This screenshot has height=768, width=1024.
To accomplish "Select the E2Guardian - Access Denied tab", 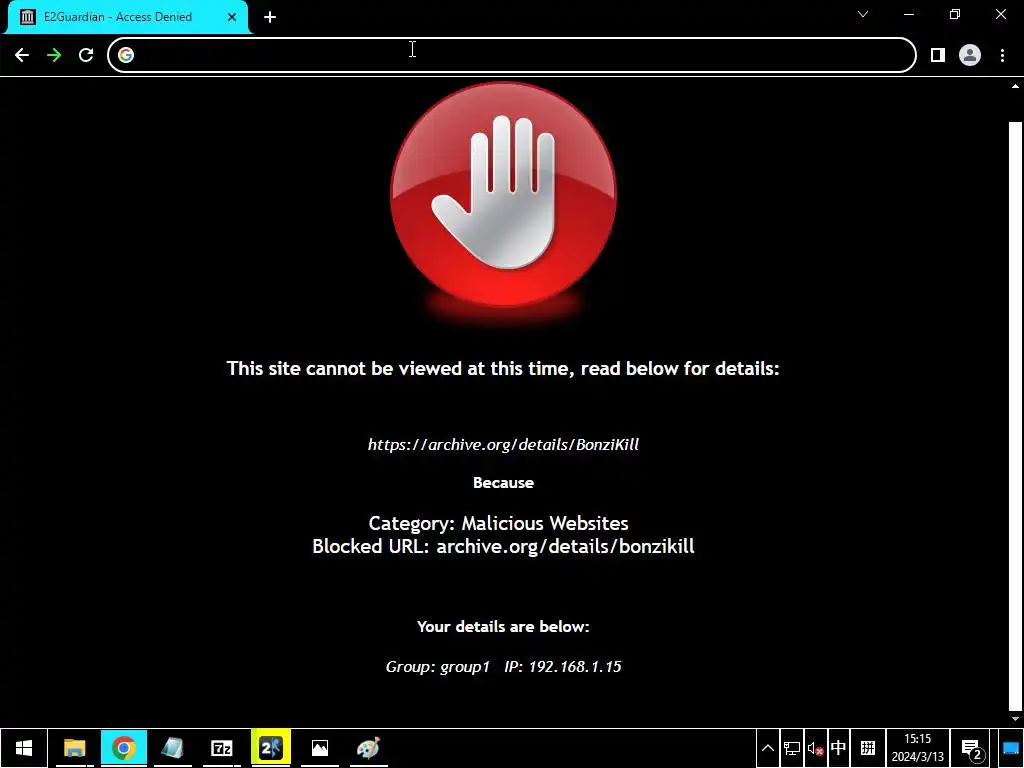I will click(x=129, y=17).
